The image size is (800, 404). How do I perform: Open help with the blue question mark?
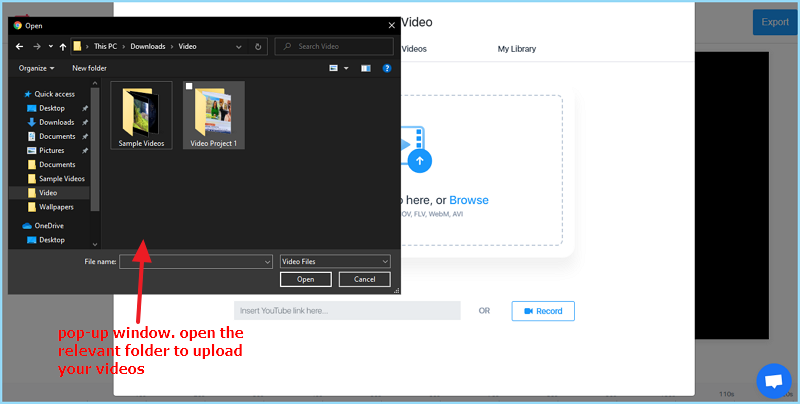(387, 68)
